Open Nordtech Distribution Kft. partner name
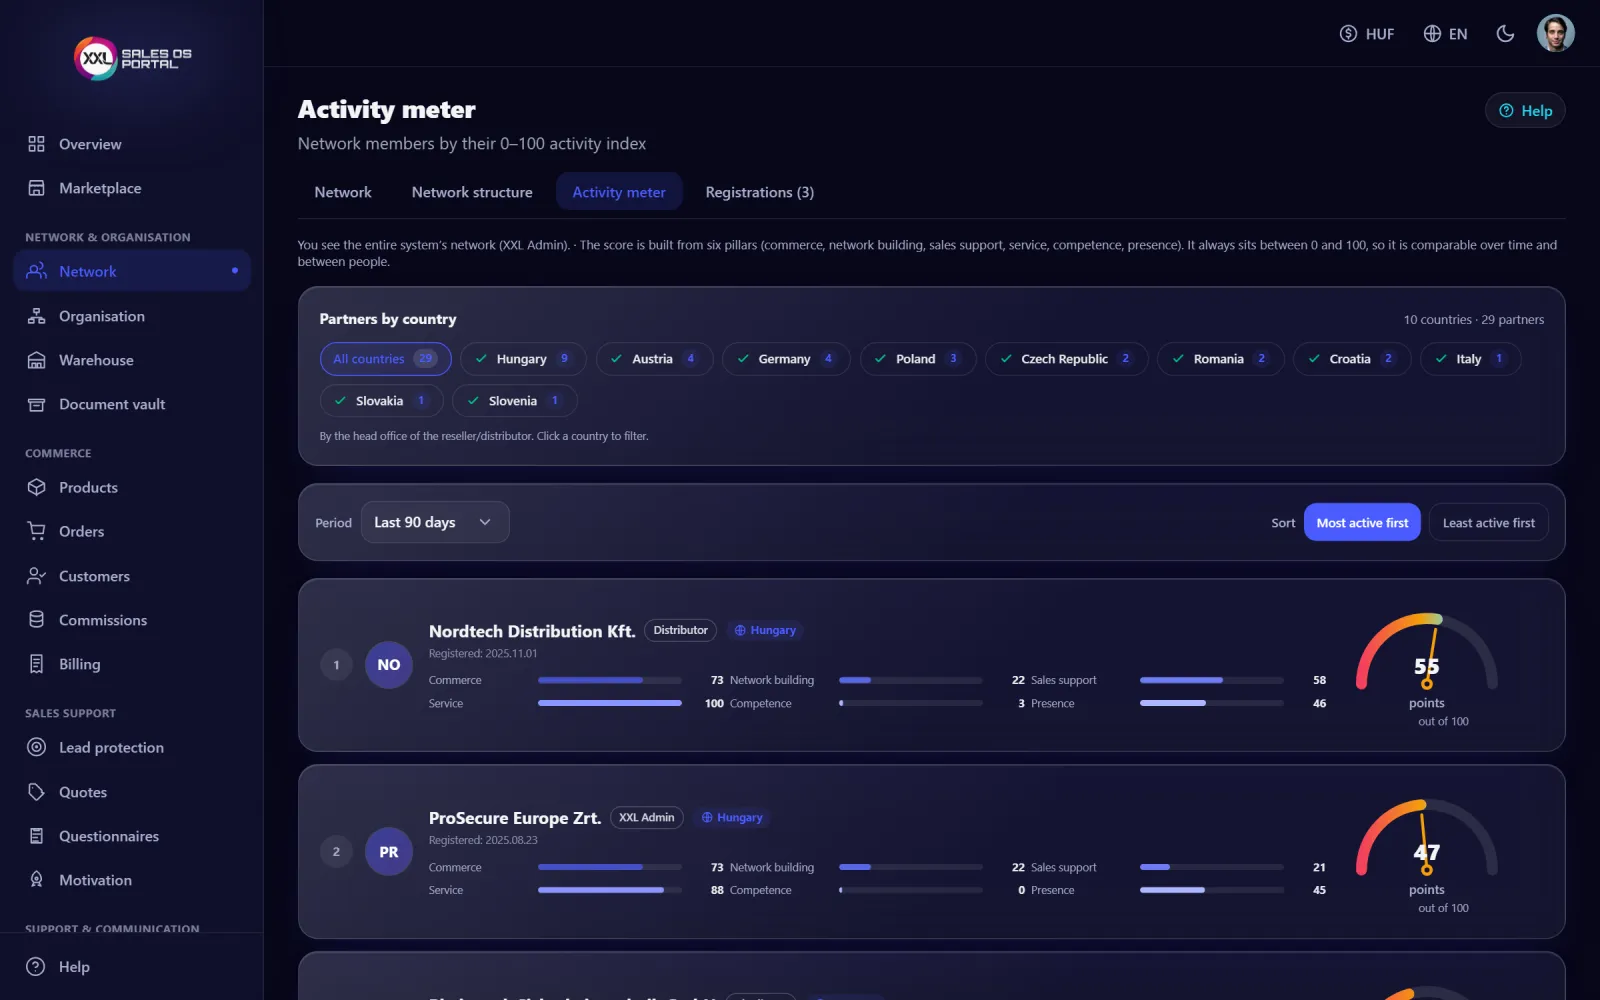Screen dimensions: 1600x1000 click(x=532, y=631)
